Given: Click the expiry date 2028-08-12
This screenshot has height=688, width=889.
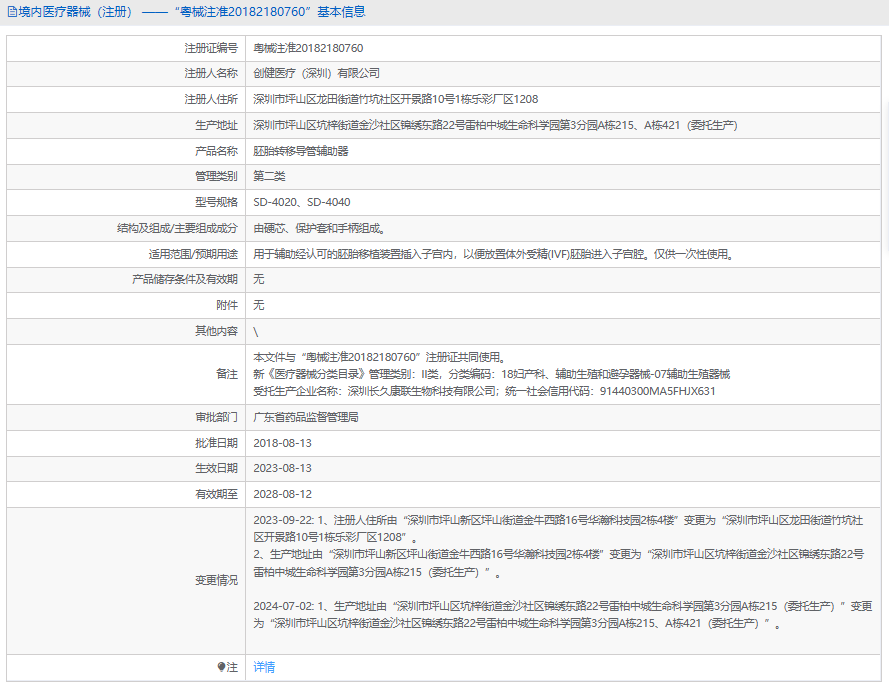Looking at the screenshot, I should point(283,494).
